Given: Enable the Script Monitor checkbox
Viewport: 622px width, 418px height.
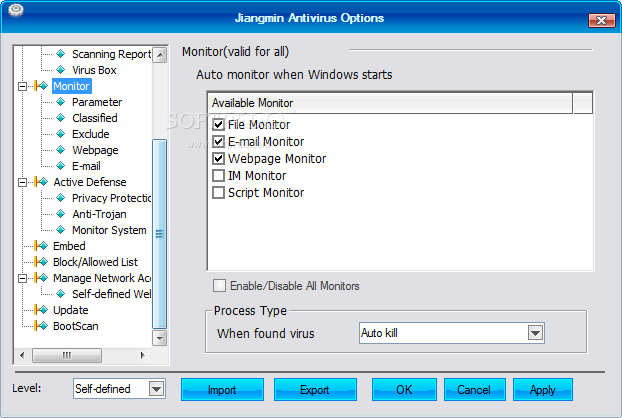Looking at the screenshot, I should point(219,193).
